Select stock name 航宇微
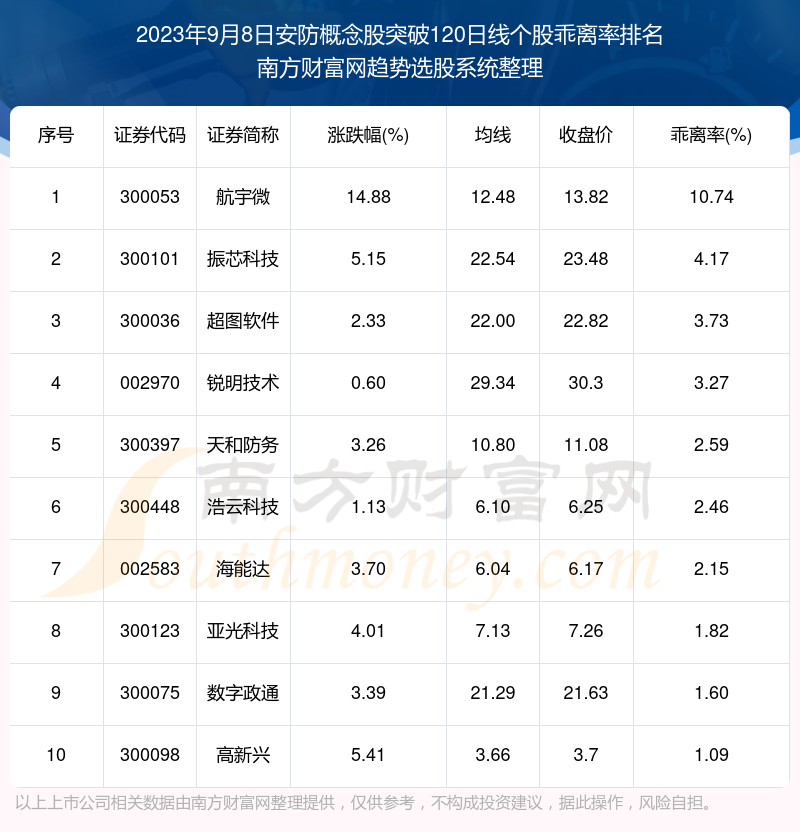 coord(243,197)
